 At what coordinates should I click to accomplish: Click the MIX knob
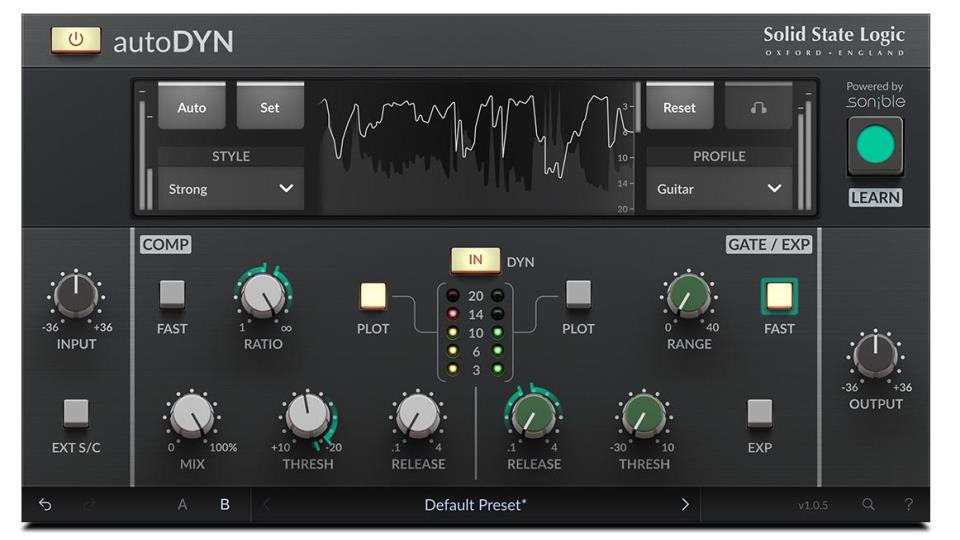click(x=192, y=416)
